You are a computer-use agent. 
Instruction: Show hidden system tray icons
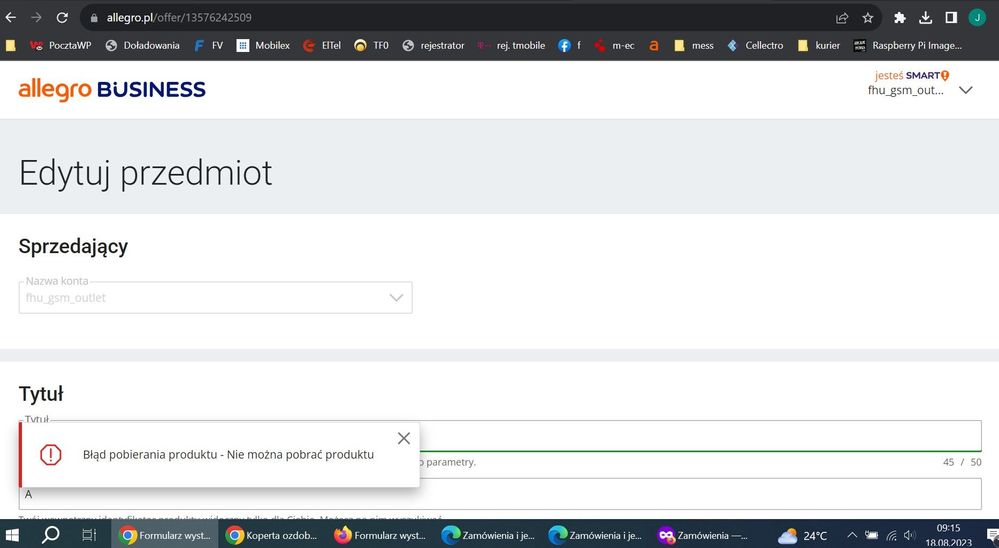click(x=852, y=535)
